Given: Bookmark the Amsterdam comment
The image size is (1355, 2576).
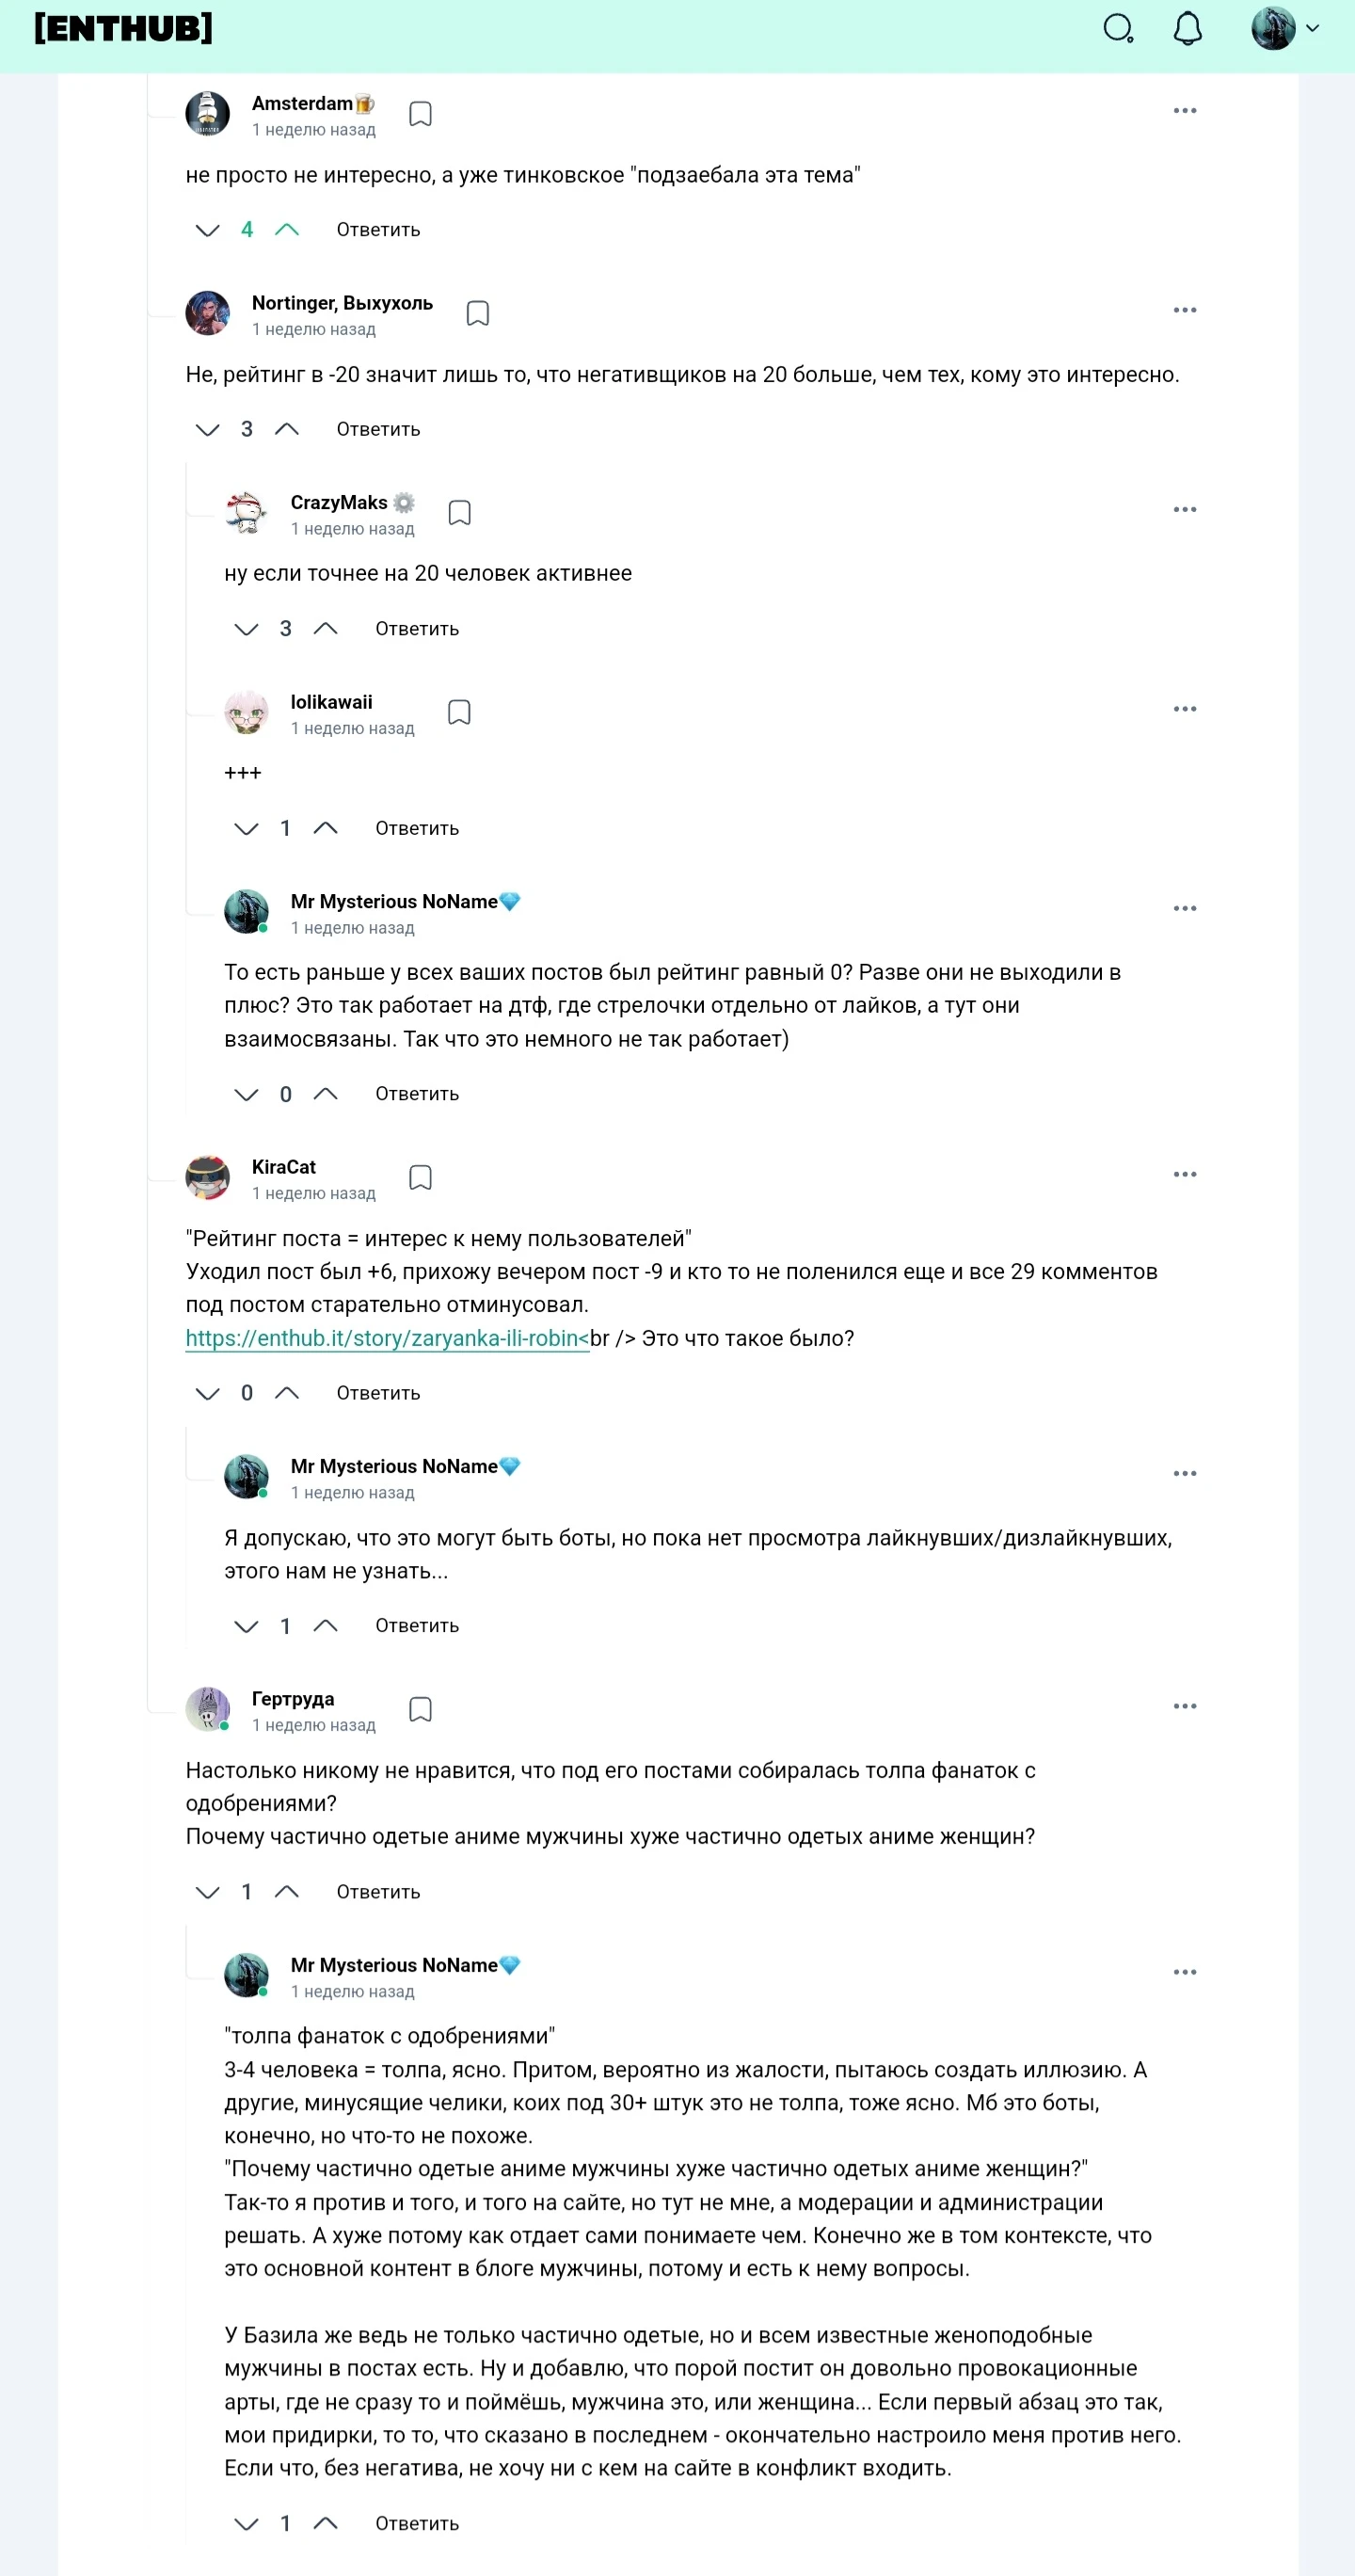Looking at the screenshot, I should click(420, 114).
